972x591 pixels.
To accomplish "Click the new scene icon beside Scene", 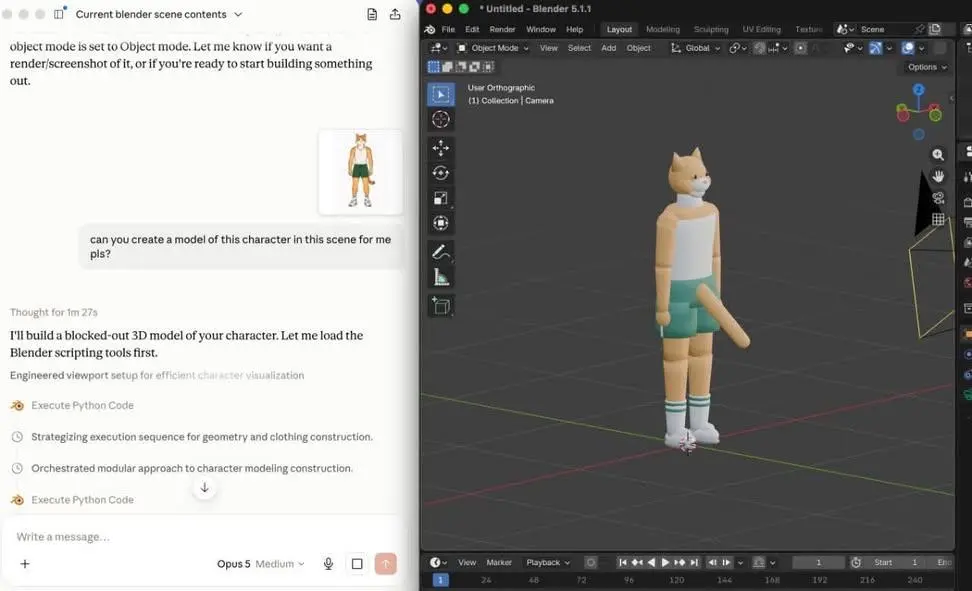I will 935,29.
